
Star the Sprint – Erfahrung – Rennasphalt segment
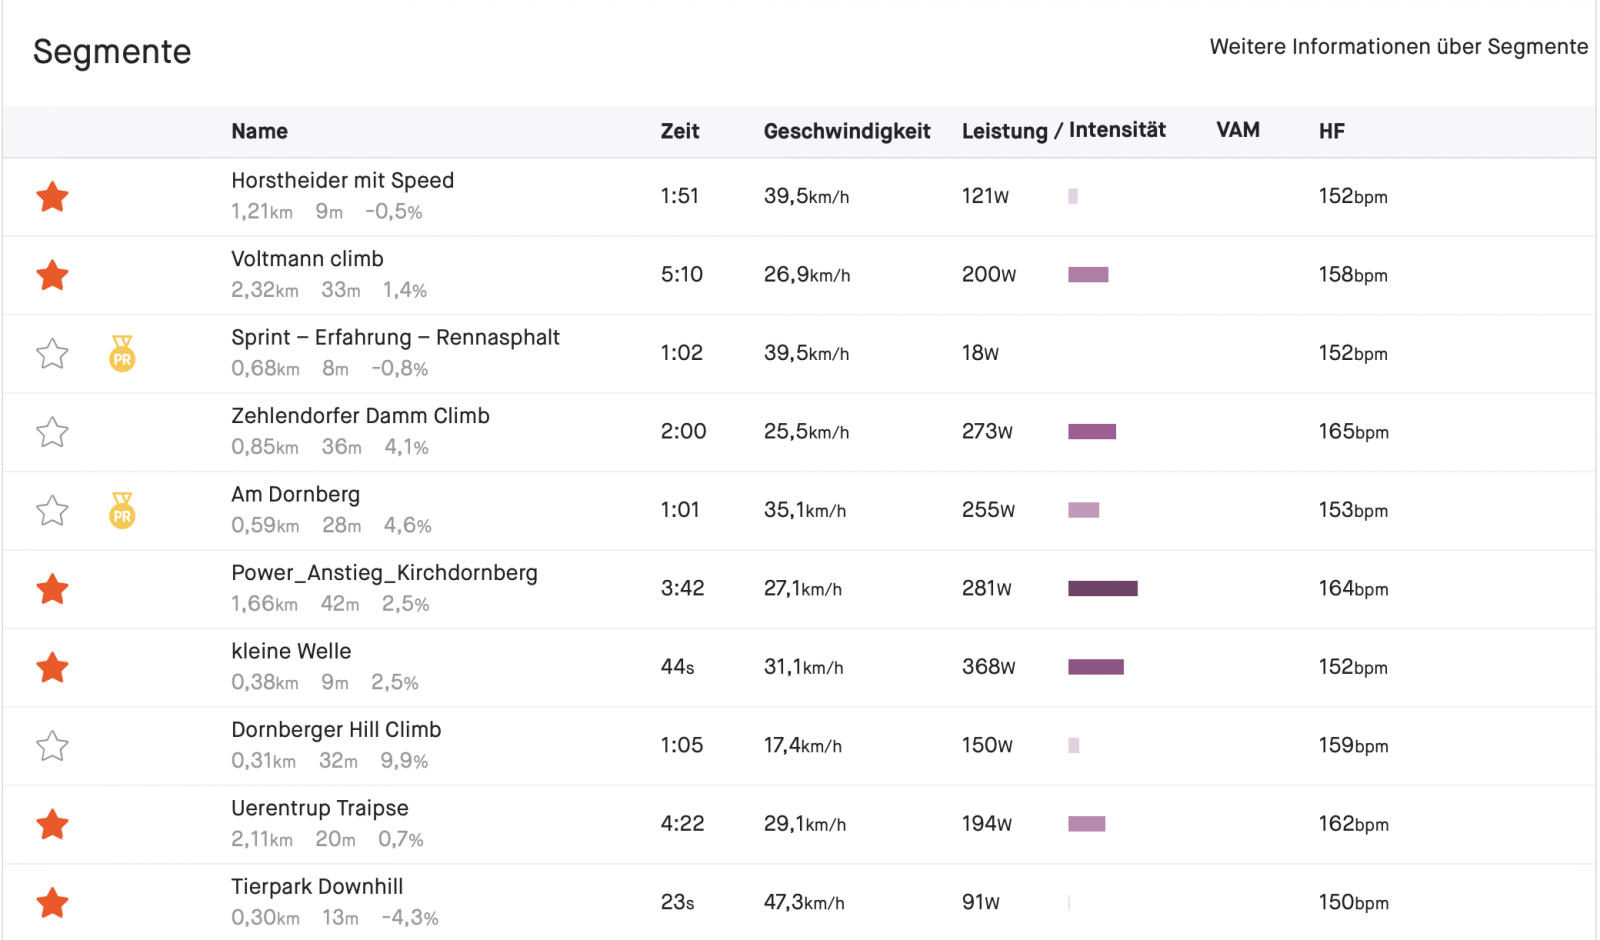coord(52,354)
